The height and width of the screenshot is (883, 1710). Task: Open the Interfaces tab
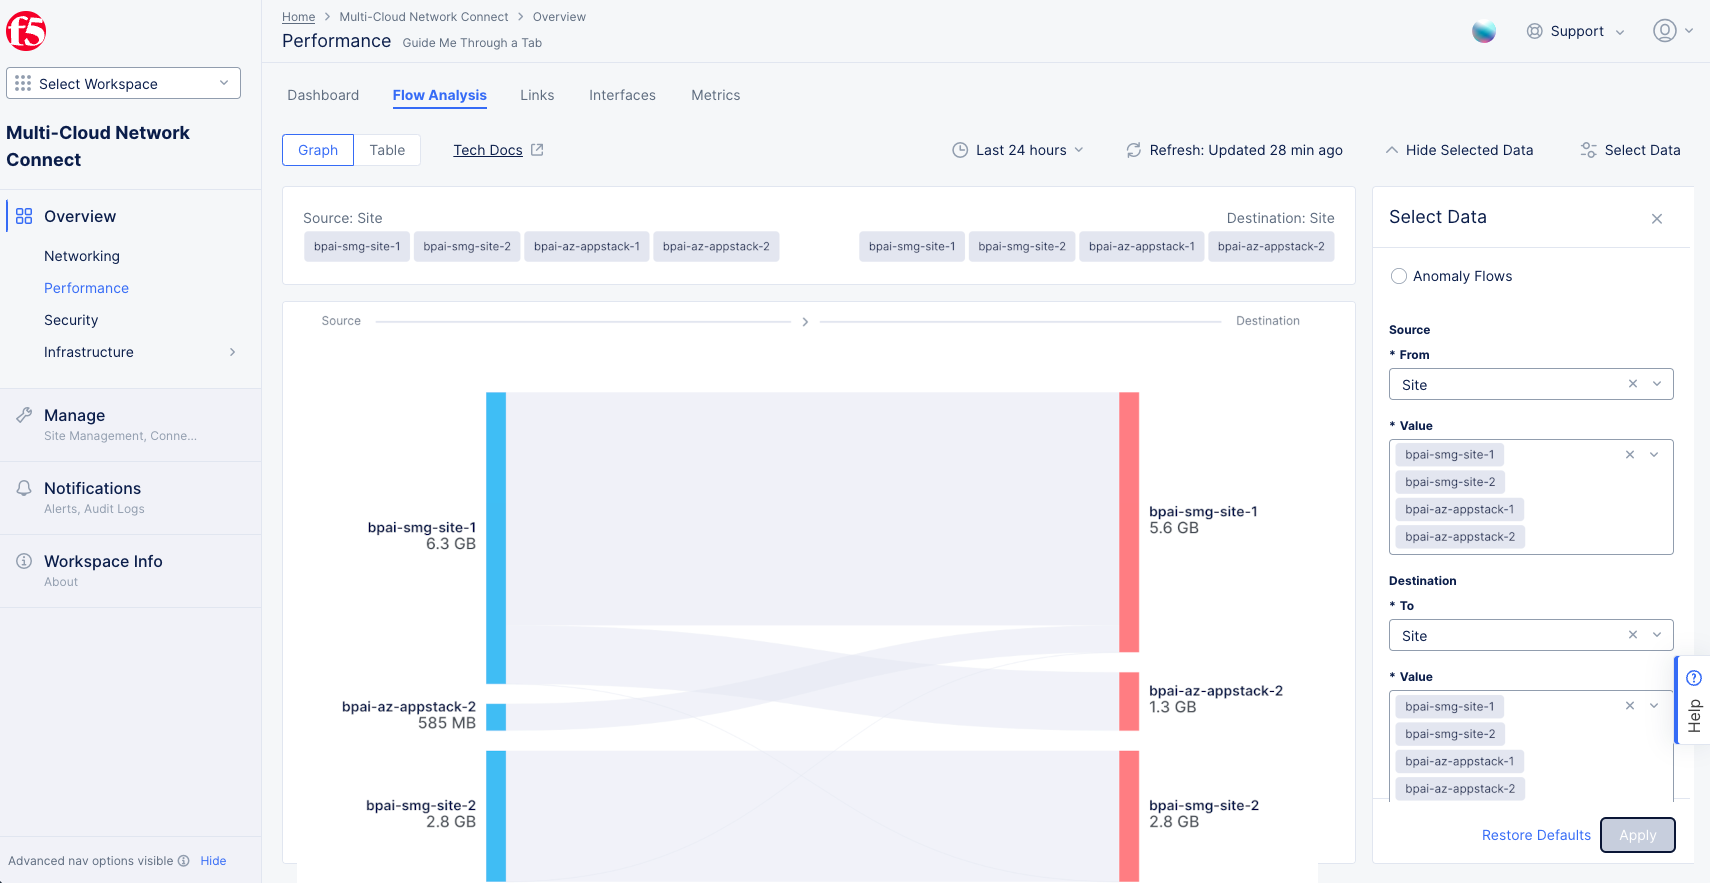point(622,95)
